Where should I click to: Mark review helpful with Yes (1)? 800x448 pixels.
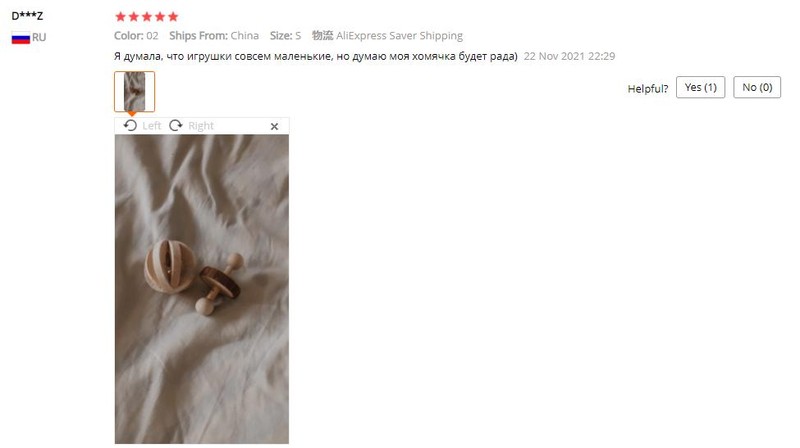coord(701,87)
